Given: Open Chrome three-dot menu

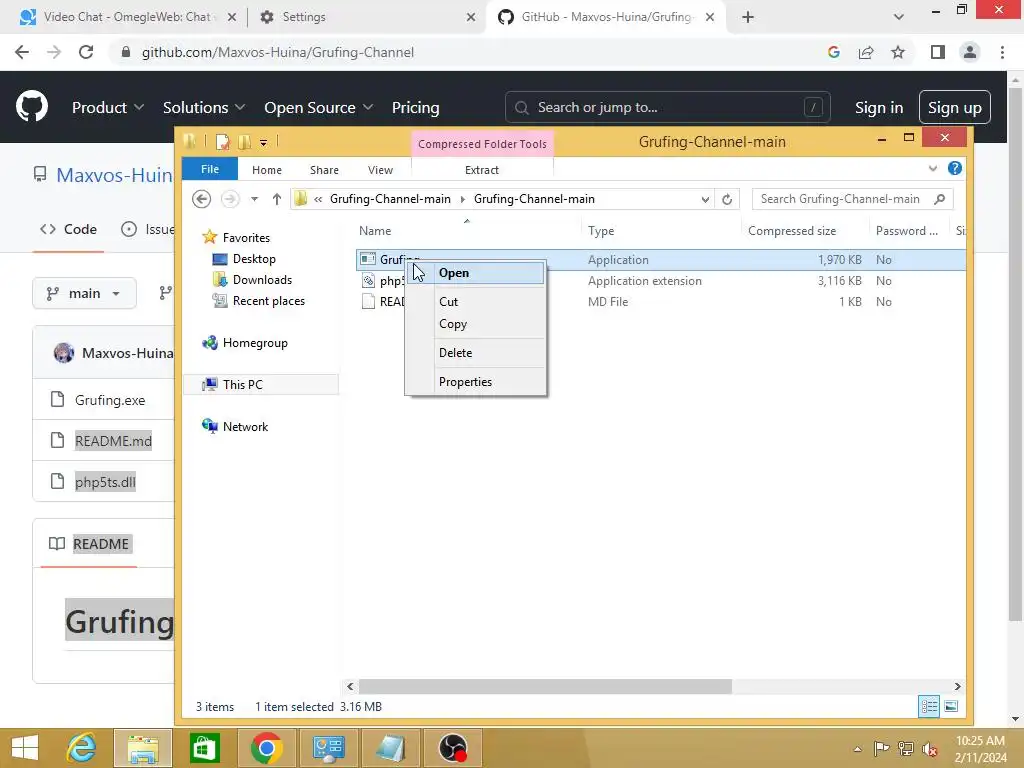Looking at the screenshot, I should point(1002,52).
